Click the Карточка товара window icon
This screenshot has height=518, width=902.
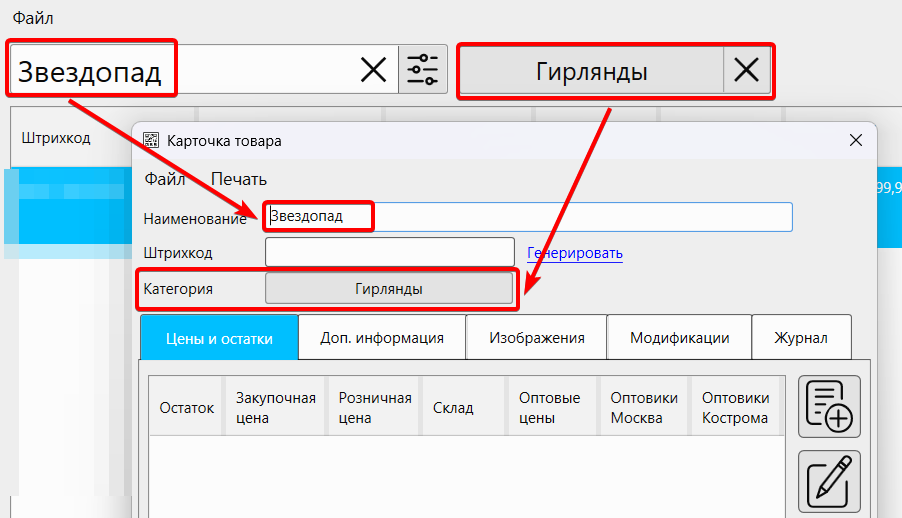tap(151, 141)
